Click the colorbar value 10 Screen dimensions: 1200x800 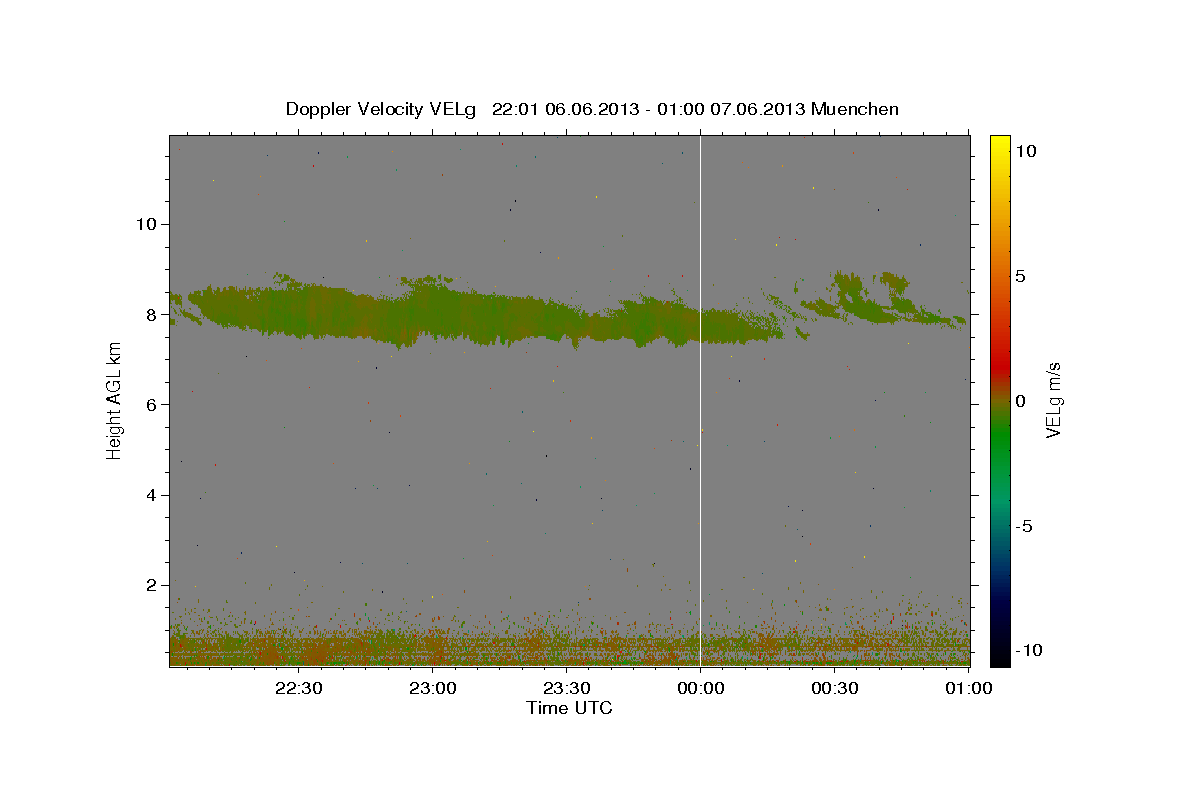click(x=1028, y=151)
